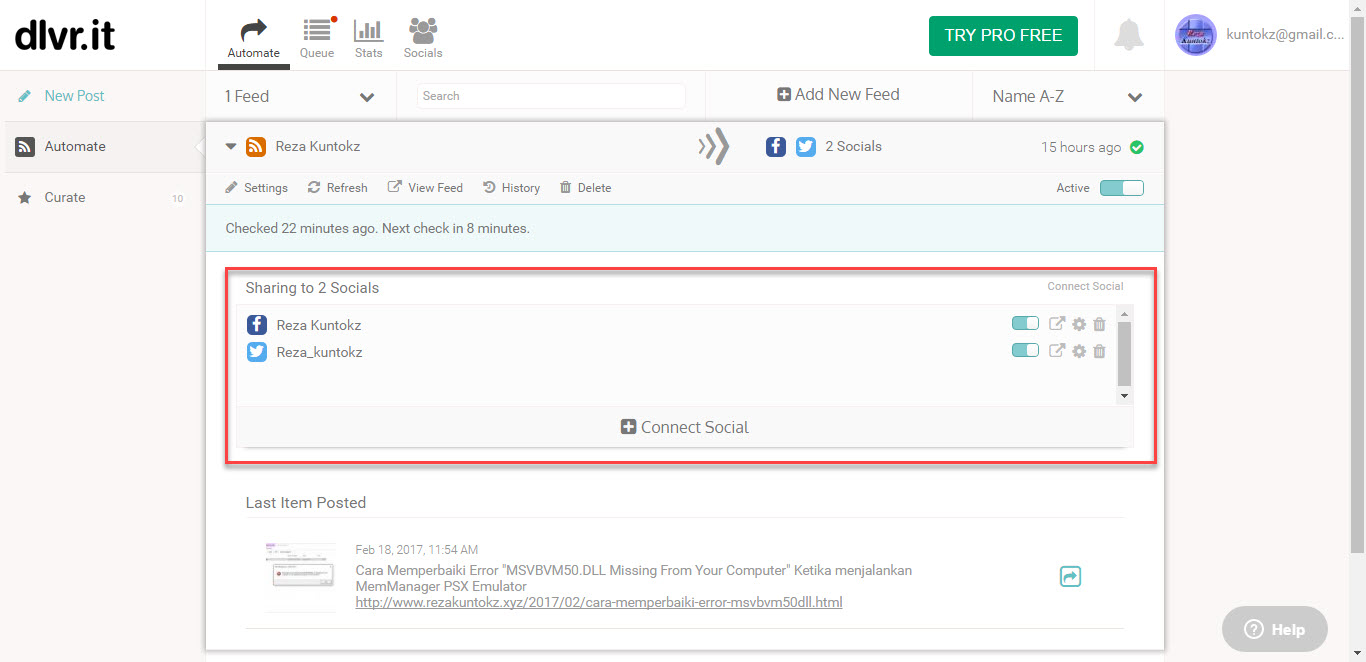Open the Help button

point(1274,629)
